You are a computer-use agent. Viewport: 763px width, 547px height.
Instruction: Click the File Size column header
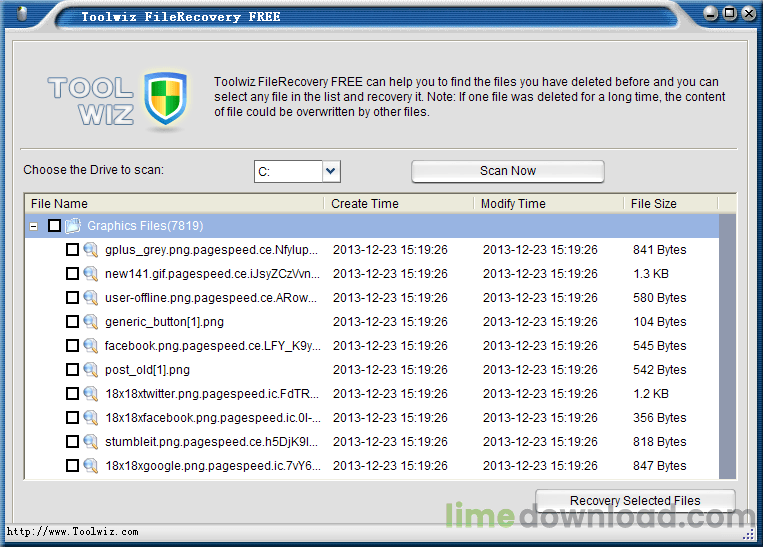[670, 203]
